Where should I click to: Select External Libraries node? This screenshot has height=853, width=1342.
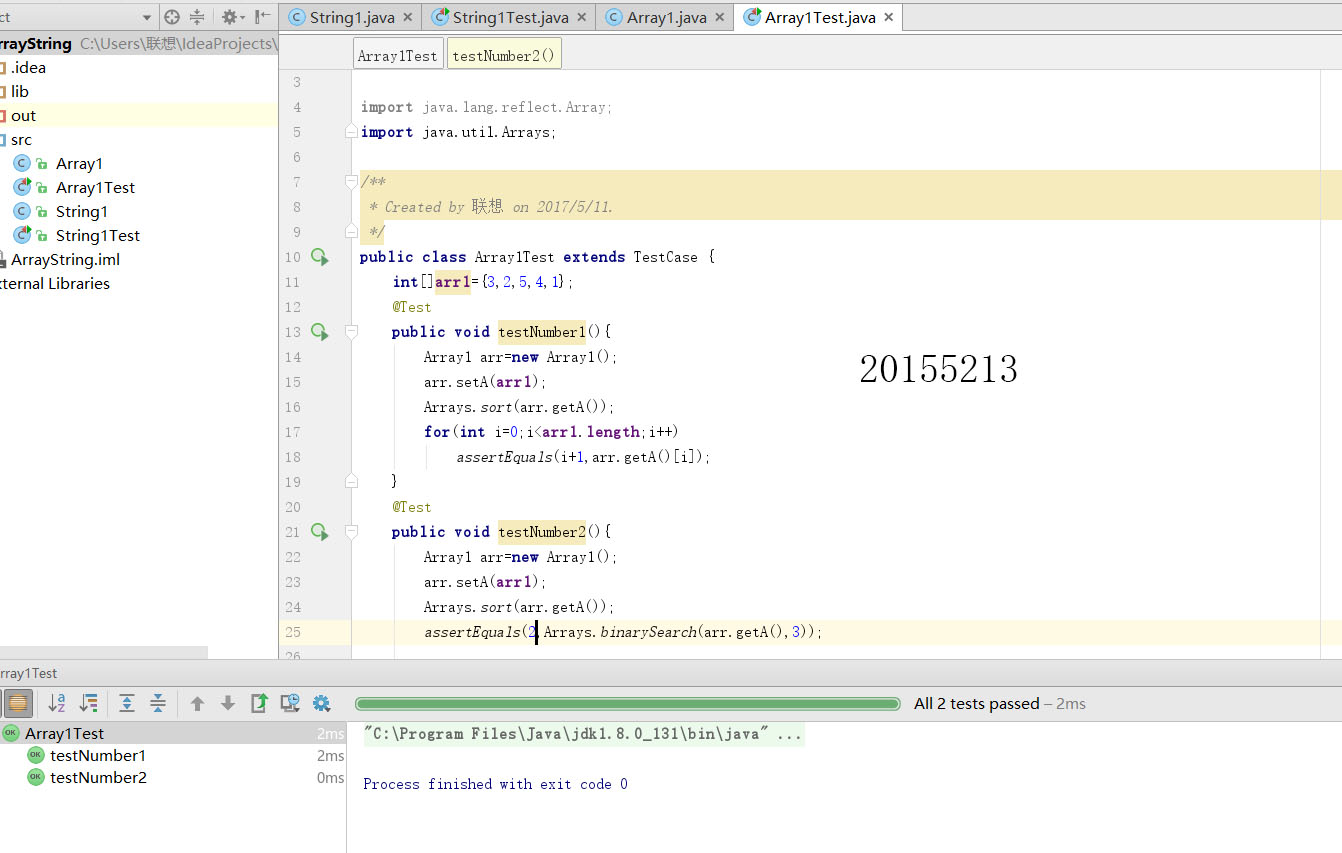(55, 284)
